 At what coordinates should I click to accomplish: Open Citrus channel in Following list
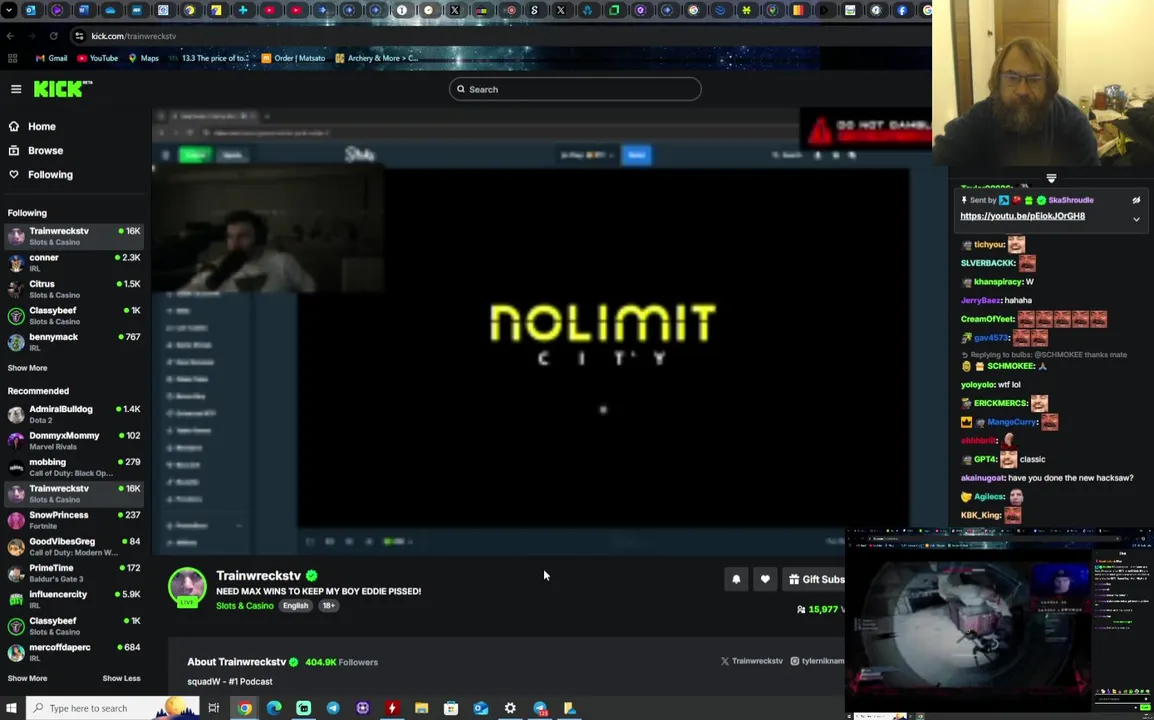tap(74, 289)
